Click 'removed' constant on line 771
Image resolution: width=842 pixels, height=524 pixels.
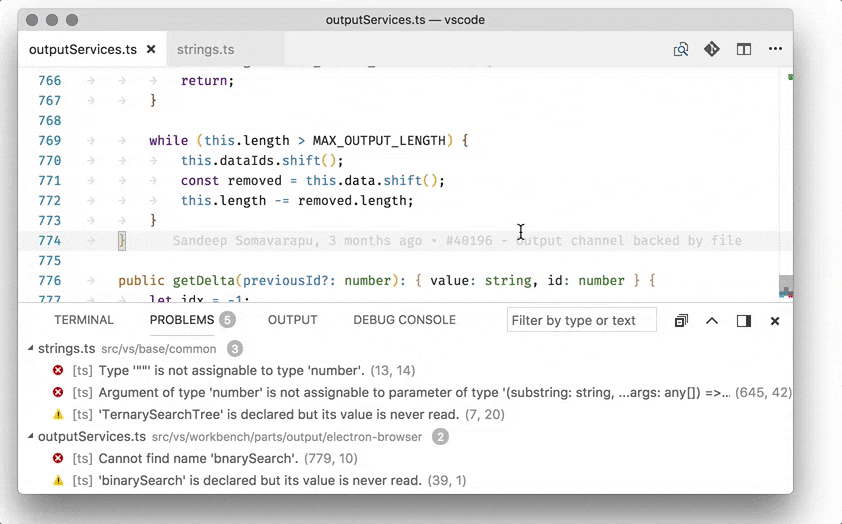255,180
